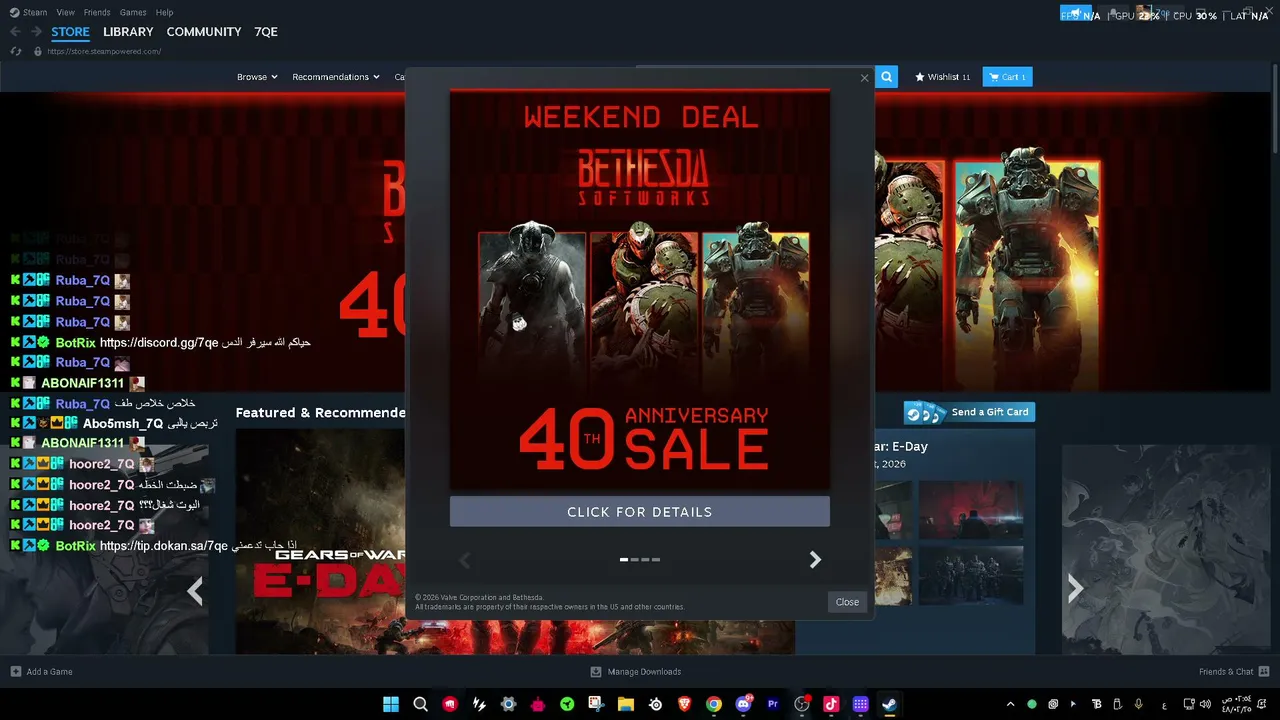Image resolution: width=1280 pixels, height=720 pixels.
Task: Open Discord from the taskbar
Action: point(744,704)
